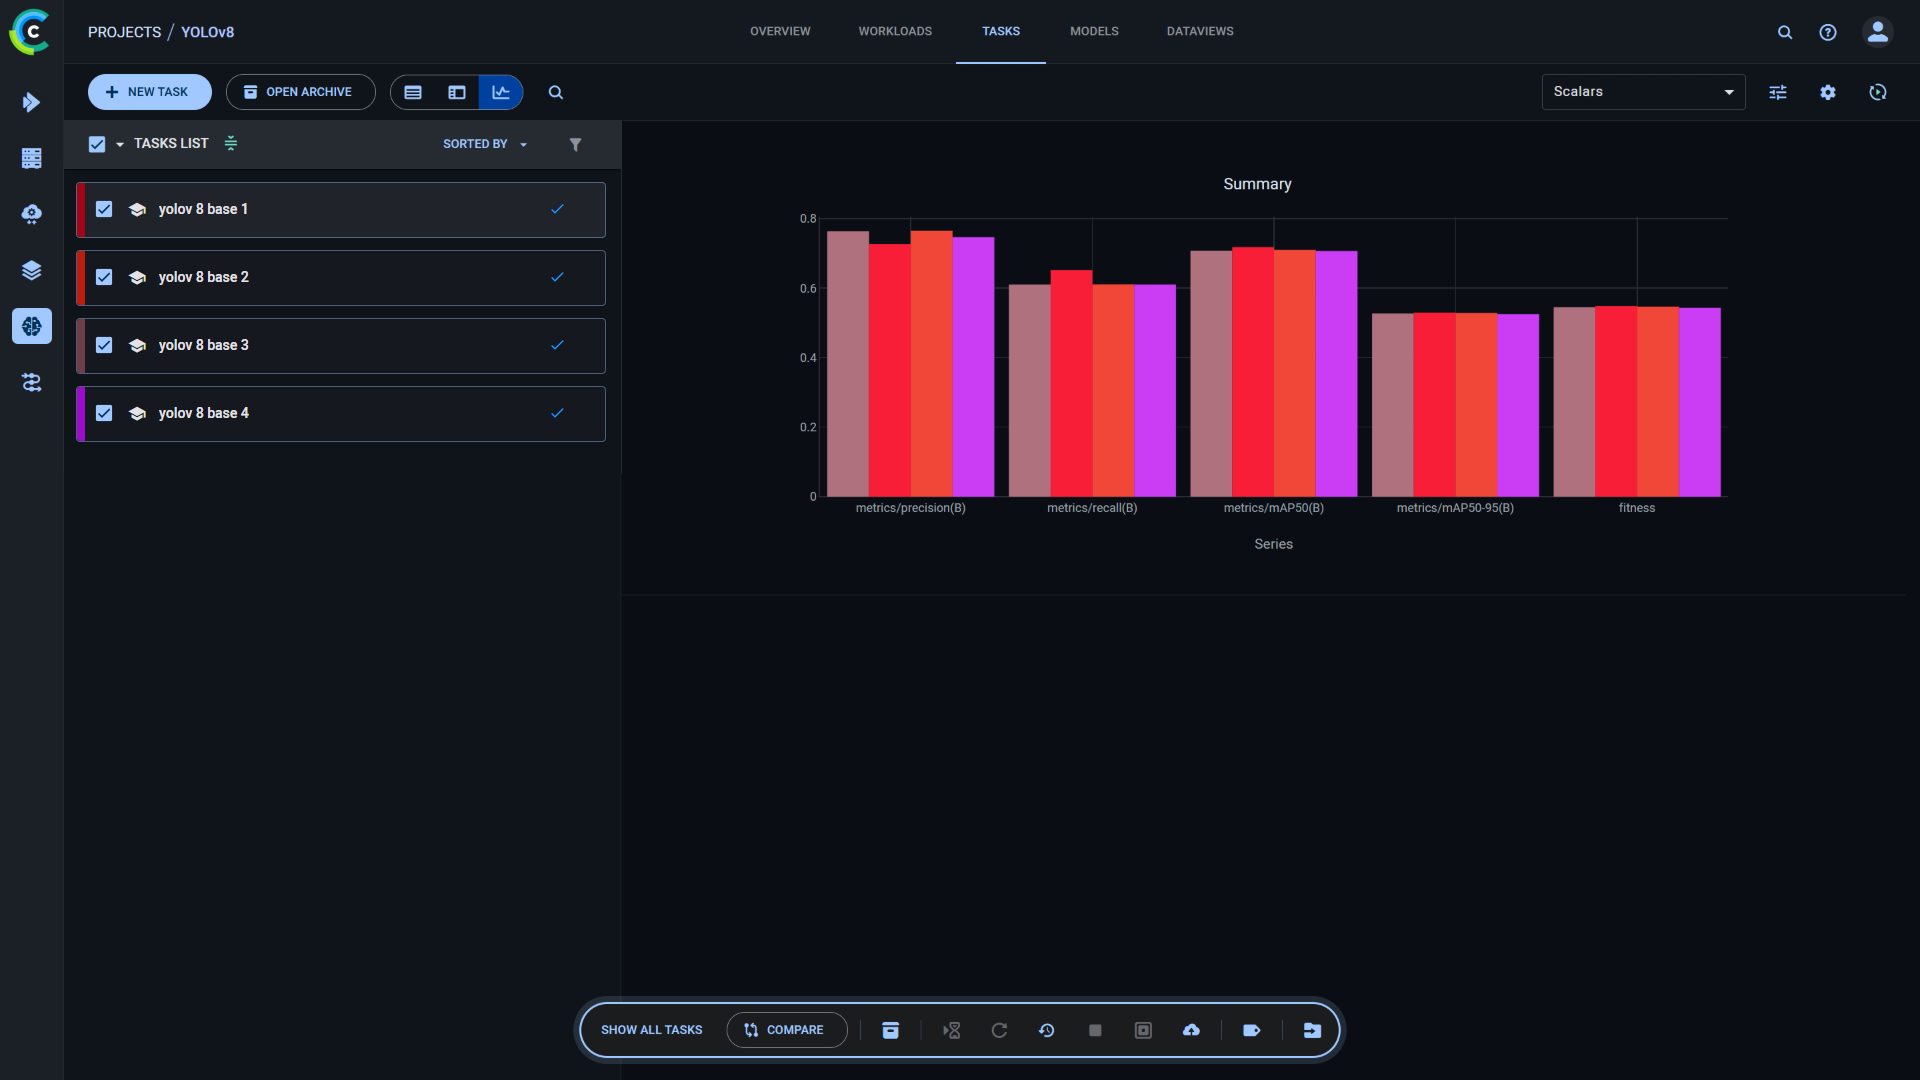Open the user profile avatar
1920x1080 pixels.
[1878, 32]
